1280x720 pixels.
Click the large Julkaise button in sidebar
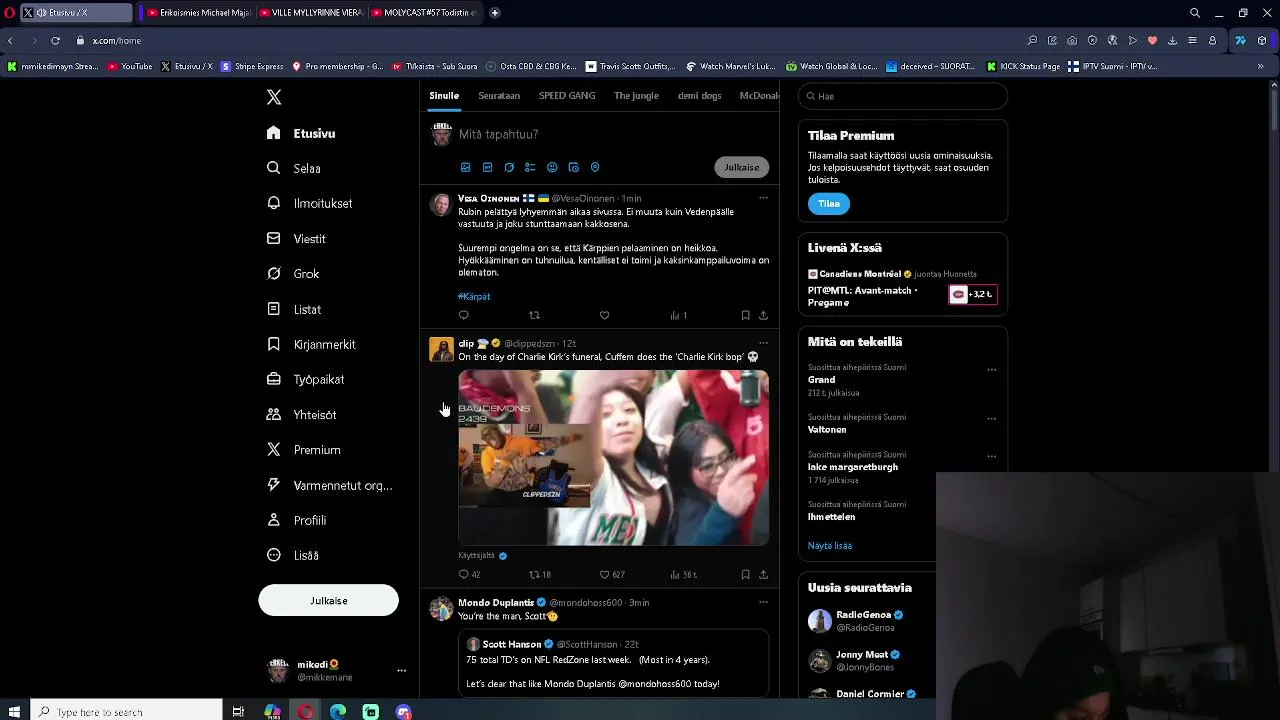[328, 600]
